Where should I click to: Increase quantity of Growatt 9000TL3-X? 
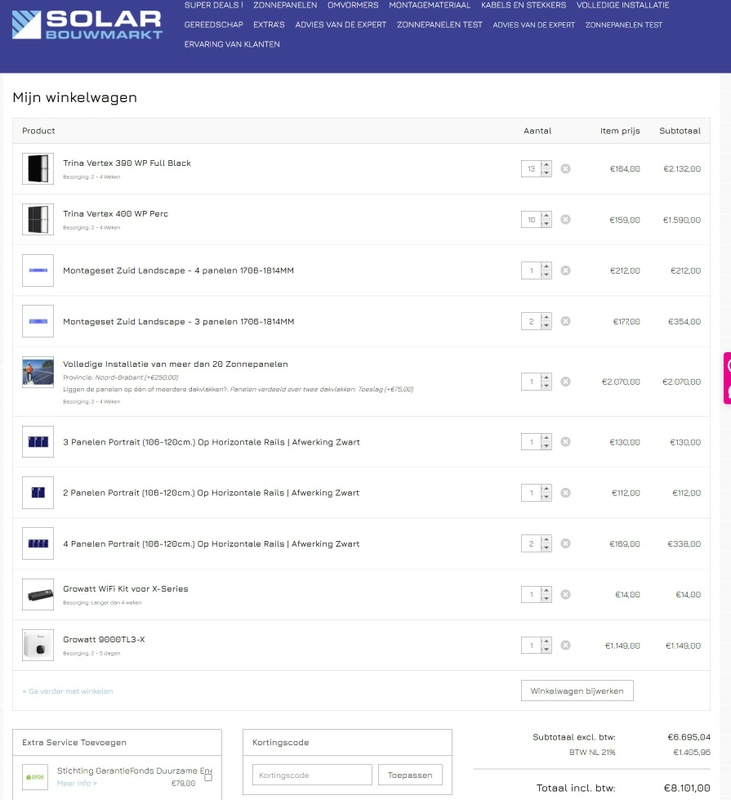pos(546,642)
